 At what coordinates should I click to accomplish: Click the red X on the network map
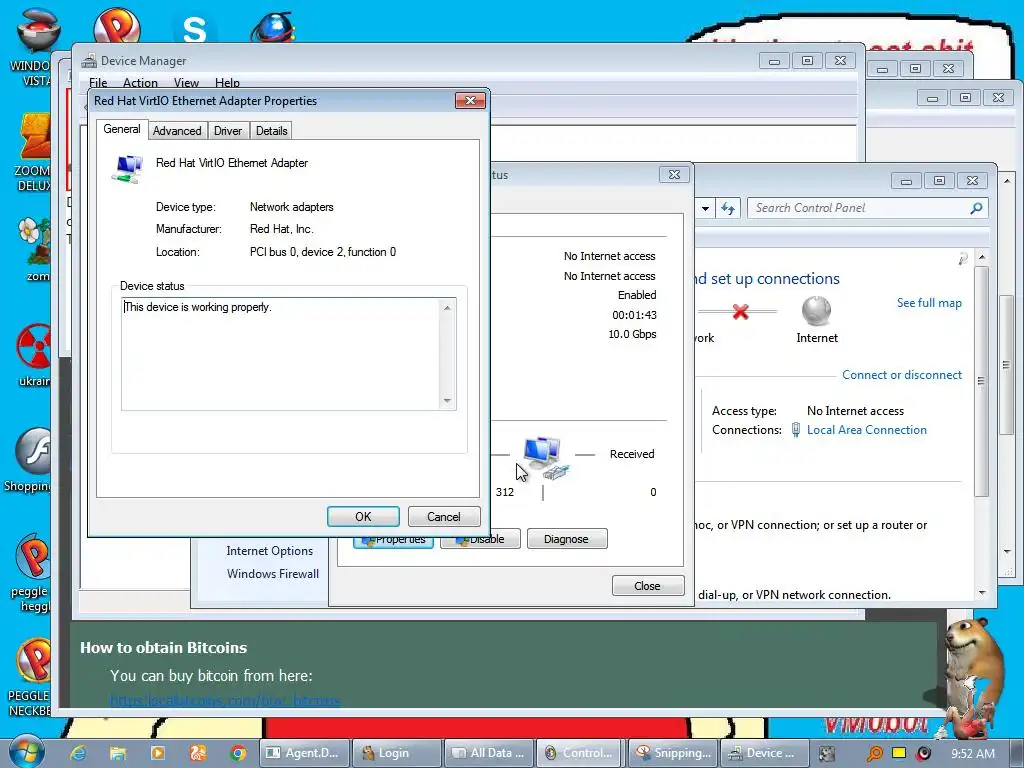coord(740,312)
